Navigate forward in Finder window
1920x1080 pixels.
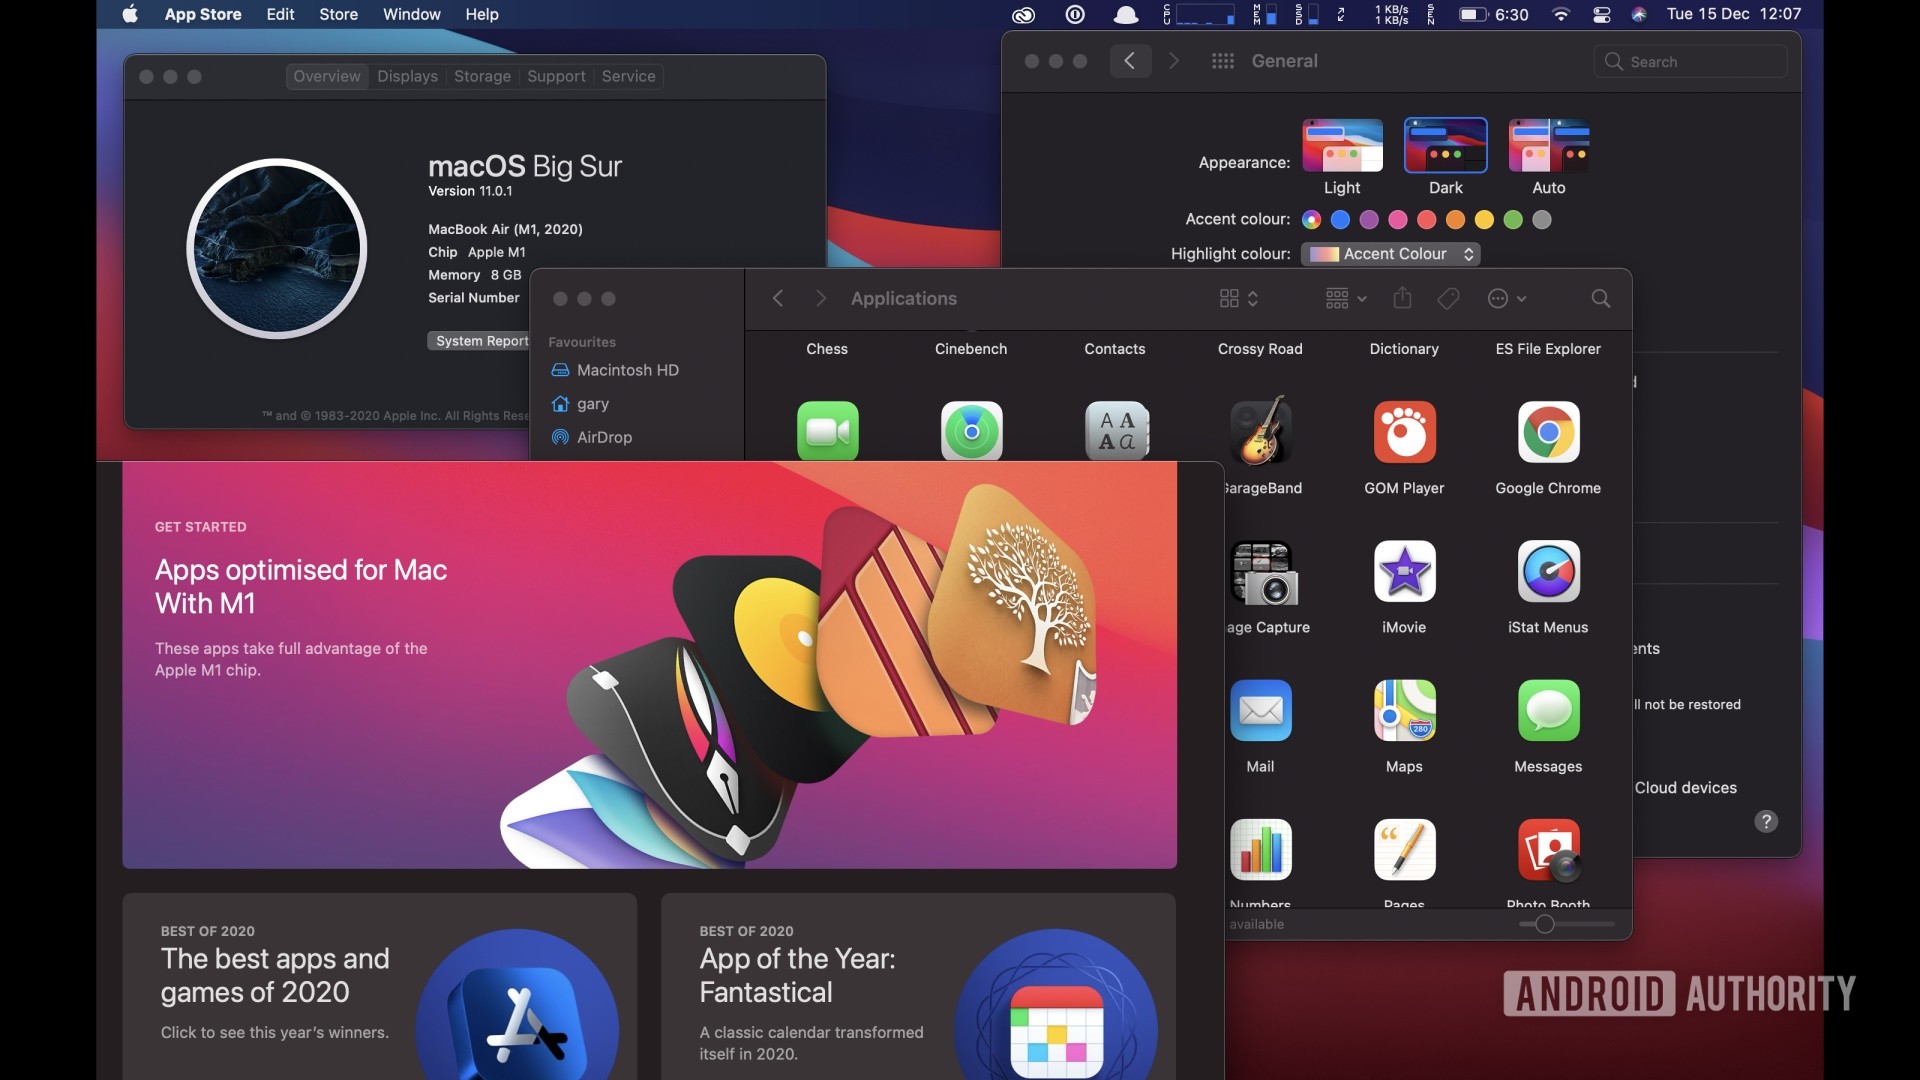pos(819,298)
